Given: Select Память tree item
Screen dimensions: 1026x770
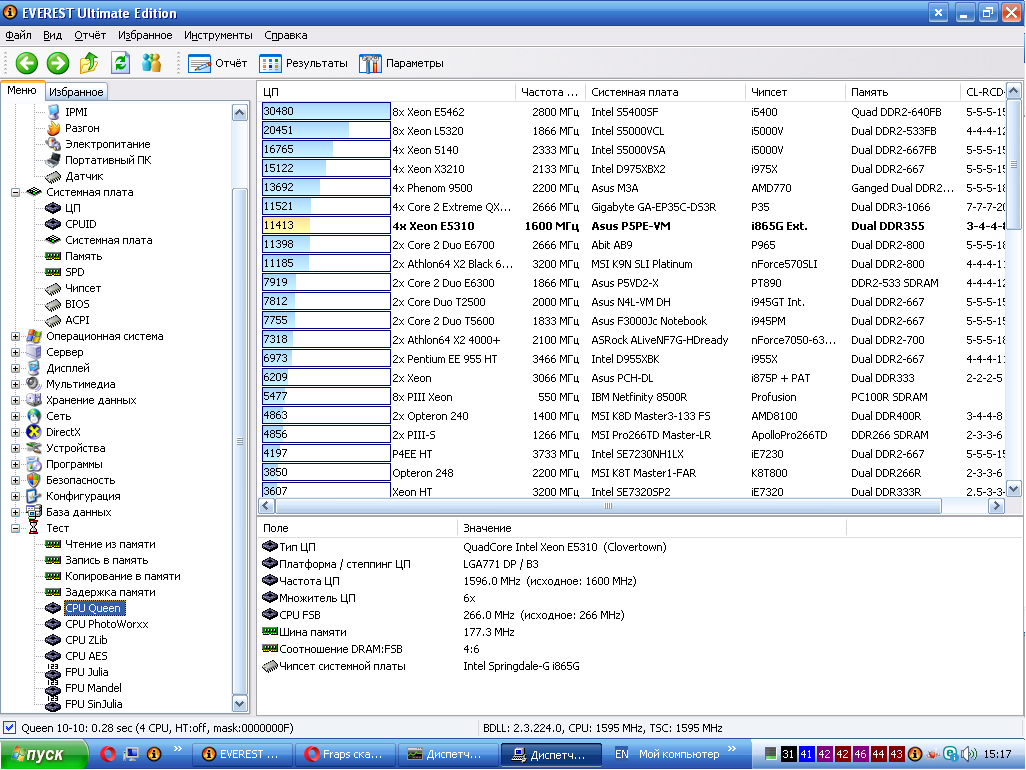Looking at the screenshot, I should pyautogui.click(x=83, y=256).
